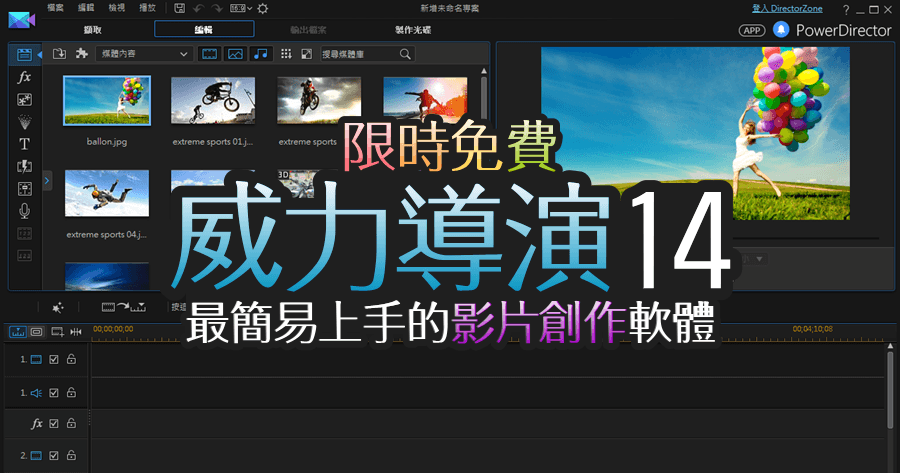
Task: Uncheck video track 1 enable checkbox
Action: 54,359
